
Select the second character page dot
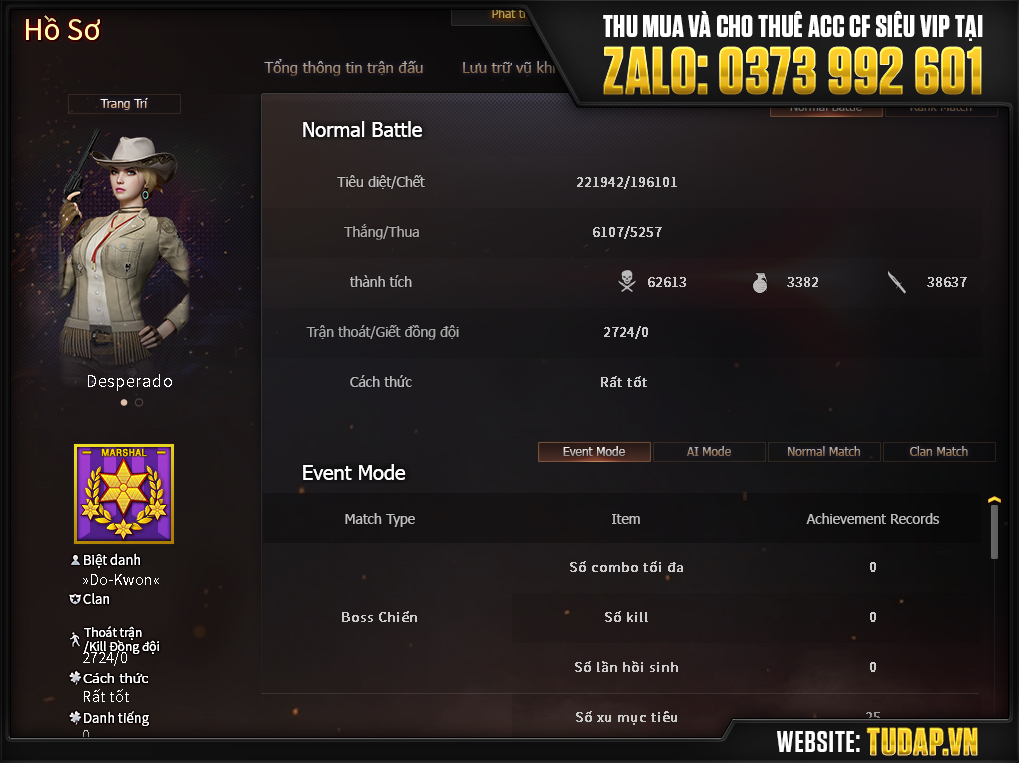click(139, 402)
